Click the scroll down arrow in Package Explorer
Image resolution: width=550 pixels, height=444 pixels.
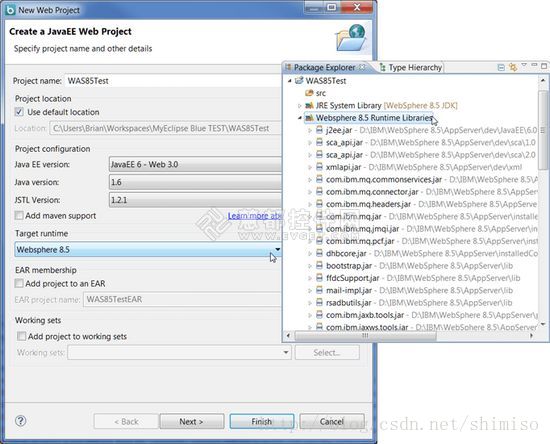(543, 324)
